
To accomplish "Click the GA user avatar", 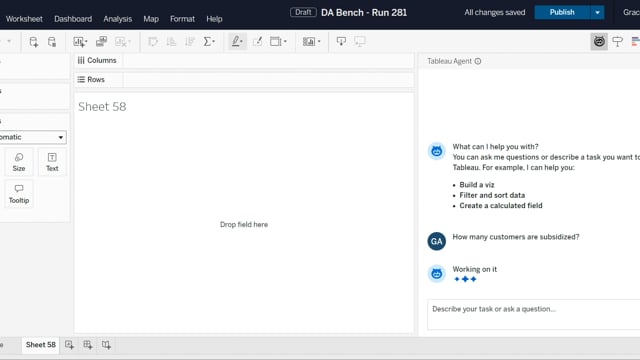I will coord(436,241).
